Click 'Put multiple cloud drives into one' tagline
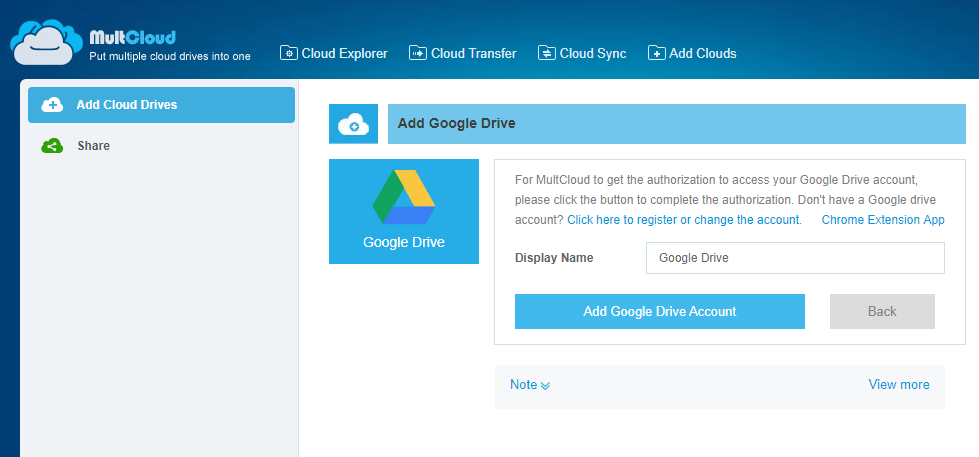979x457 pixels. (170, 56)
